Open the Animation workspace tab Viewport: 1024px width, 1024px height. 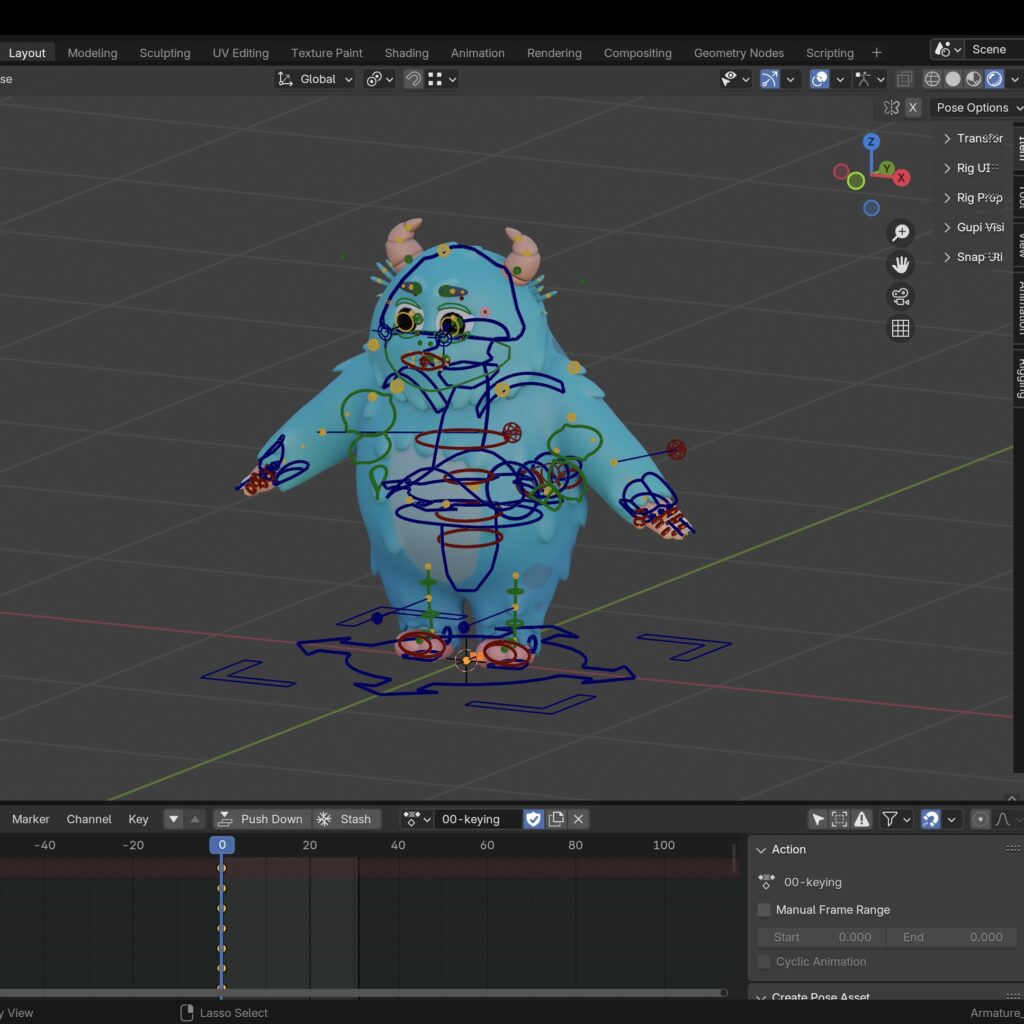477,53
